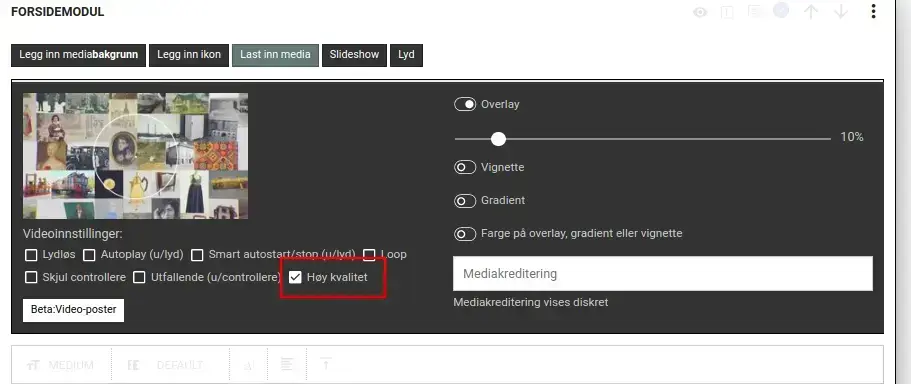Click the vertical-align top icon in bottom toolbar
911x384 pixels.
click(326, 364)
